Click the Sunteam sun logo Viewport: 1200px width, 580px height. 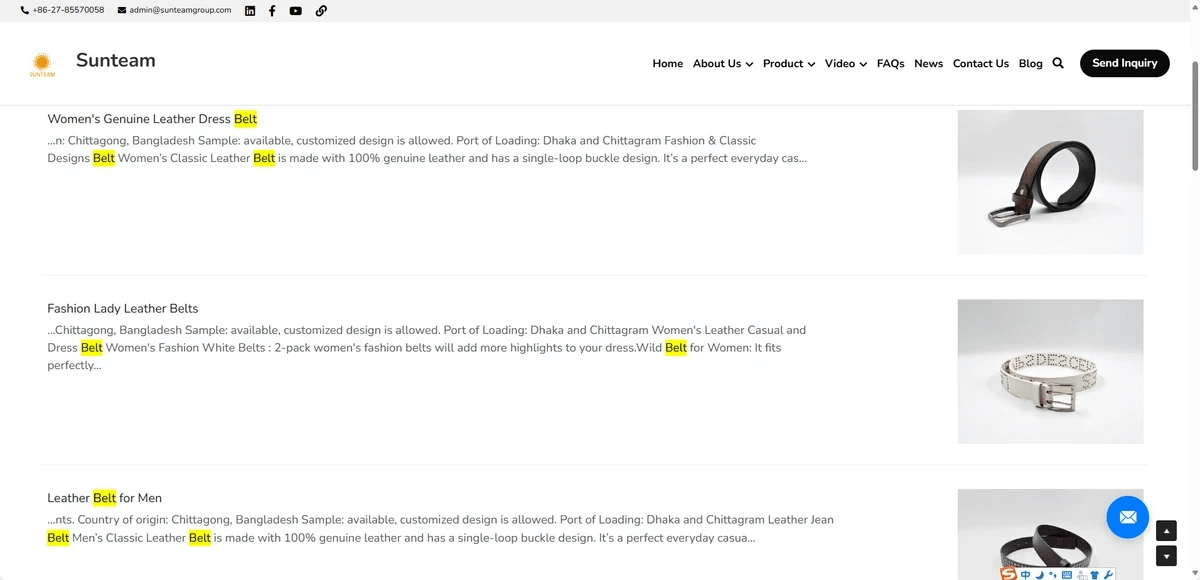[42, 65]
